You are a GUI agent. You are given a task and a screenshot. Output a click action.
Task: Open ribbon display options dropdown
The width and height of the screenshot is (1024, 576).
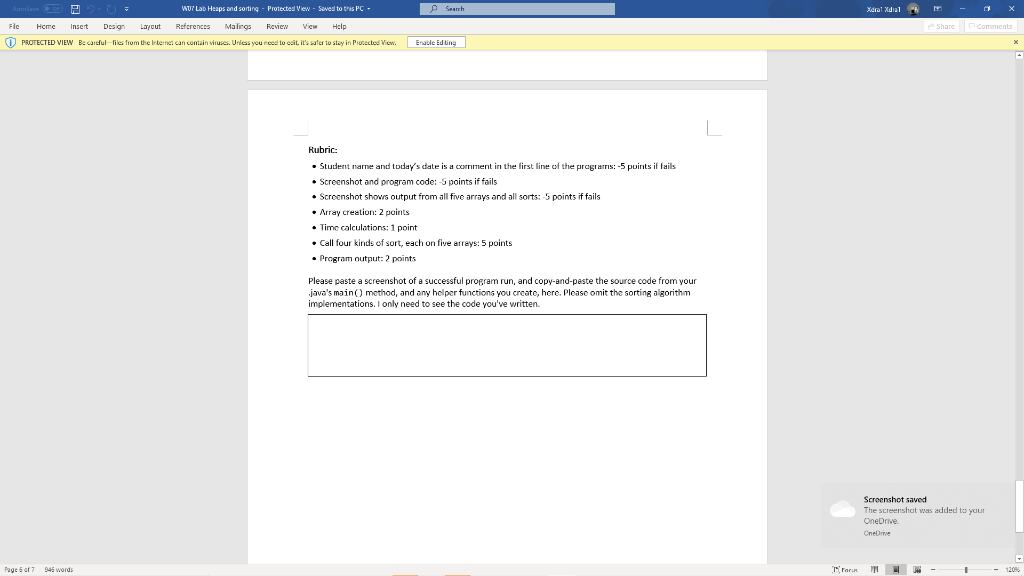[x=936, y=8]
